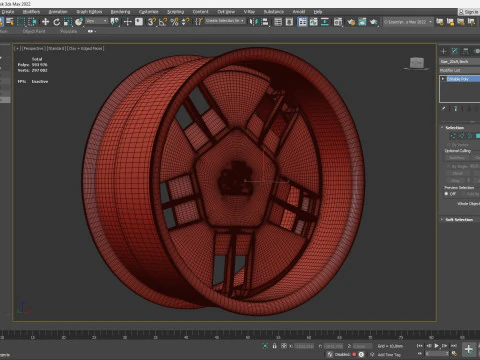This screenshot has width=480, height=360.
Task: Open the Reference Coordinate System dropdown
Action: 96,21
